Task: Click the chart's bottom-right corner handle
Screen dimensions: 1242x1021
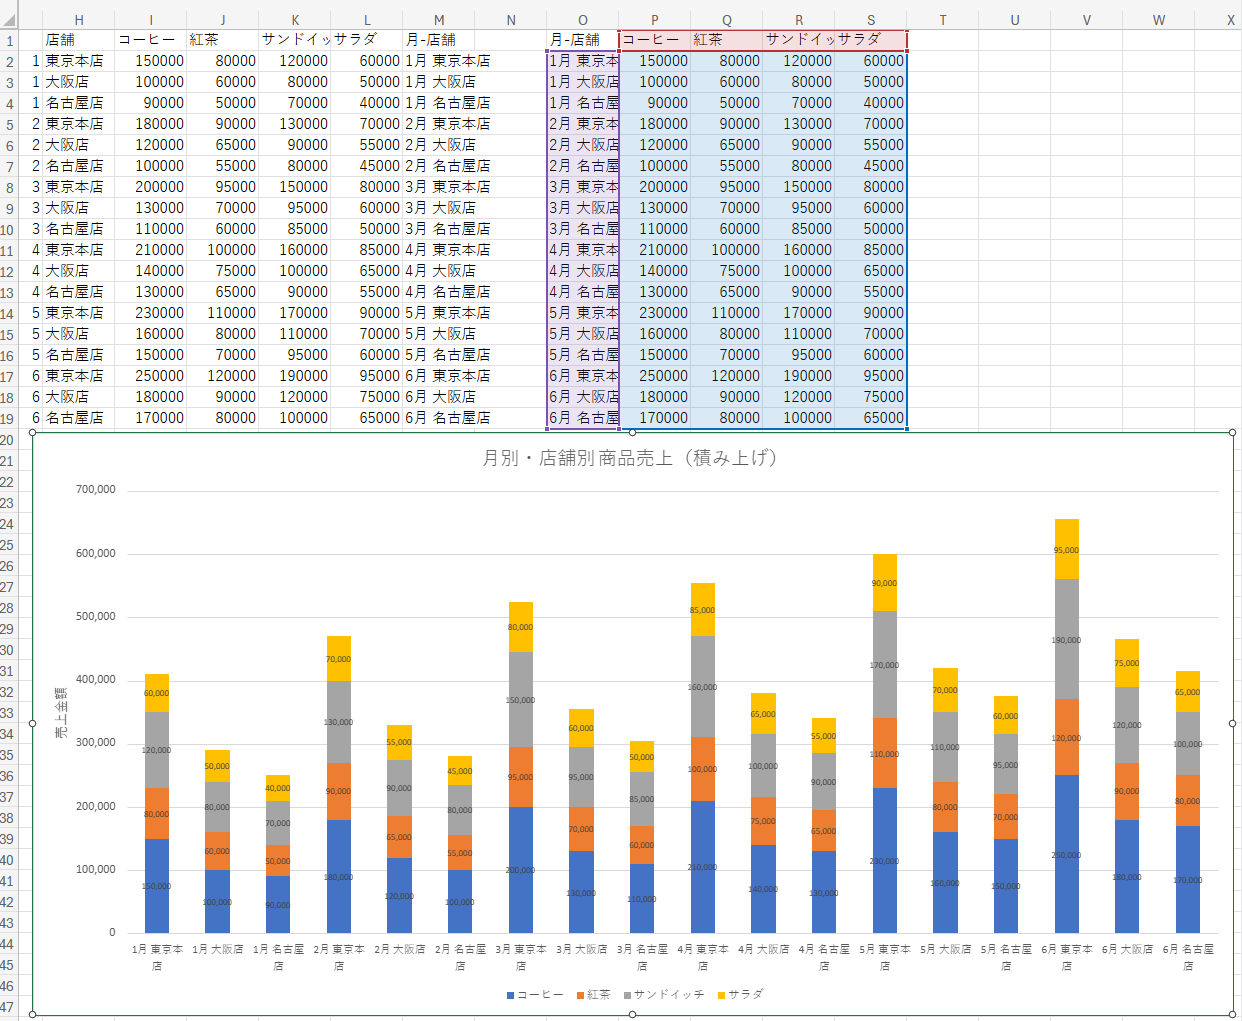Action: [1232, 1014]
